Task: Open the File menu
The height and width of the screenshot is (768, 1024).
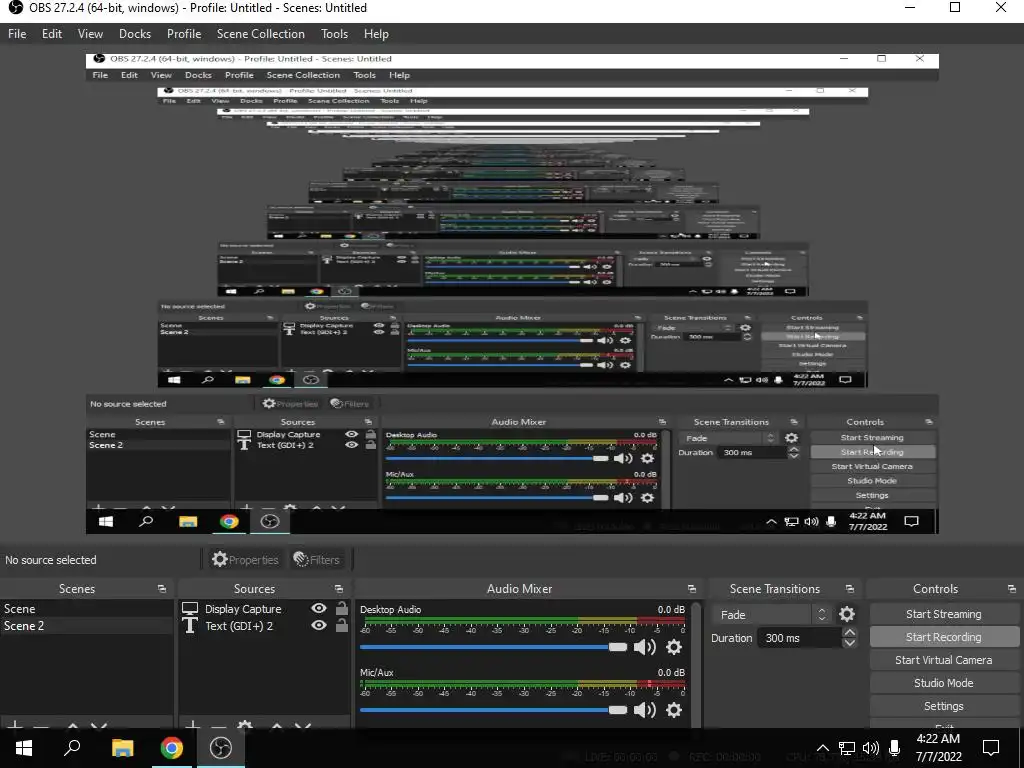Action: 17,34
